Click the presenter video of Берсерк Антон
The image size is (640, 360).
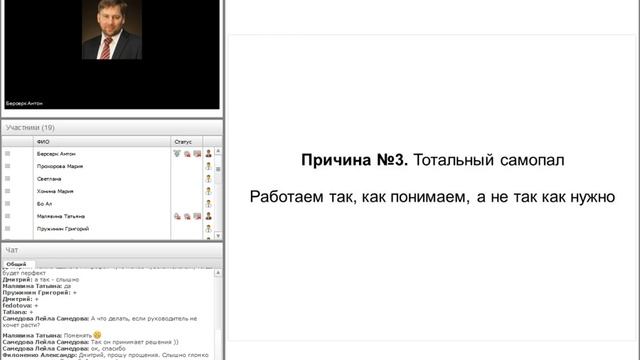tap(112, 54)
